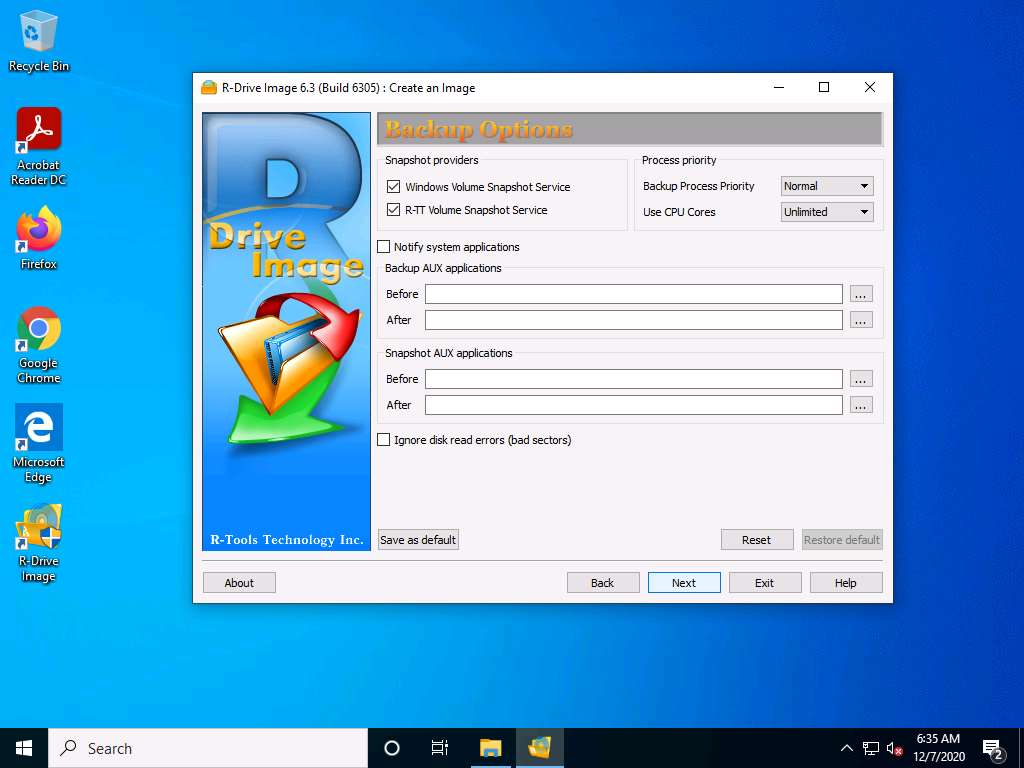Open Help for Backup Options
Image resolution: width=1024 pixels, height=768 pixels.
click(846, 583)
